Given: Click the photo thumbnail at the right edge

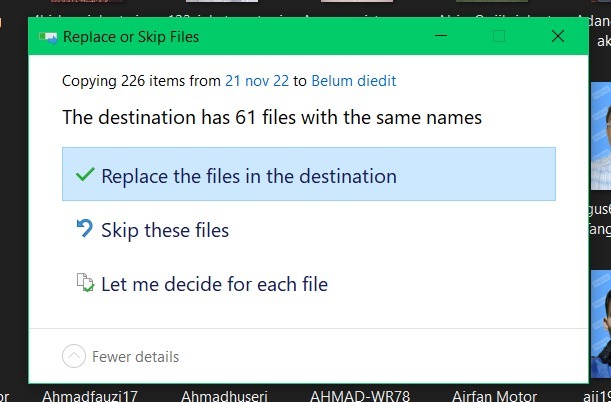Looking at the screenshot, I should 600,140.
